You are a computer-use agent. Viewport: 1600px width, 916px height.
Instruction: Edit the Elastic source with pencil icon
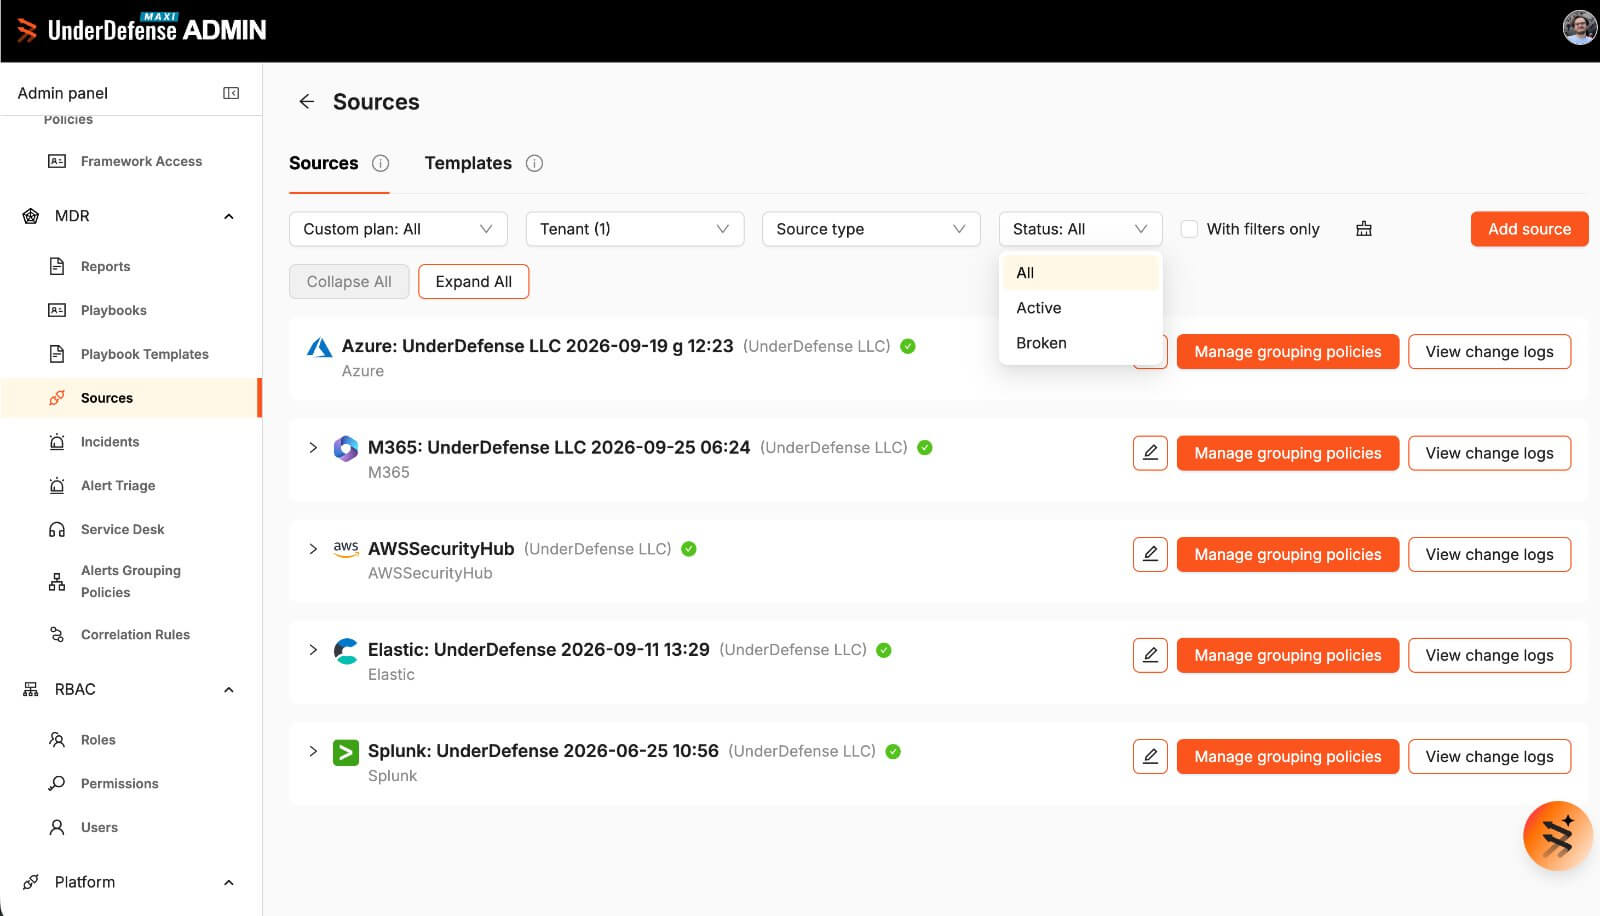[x=1150, y=655]
